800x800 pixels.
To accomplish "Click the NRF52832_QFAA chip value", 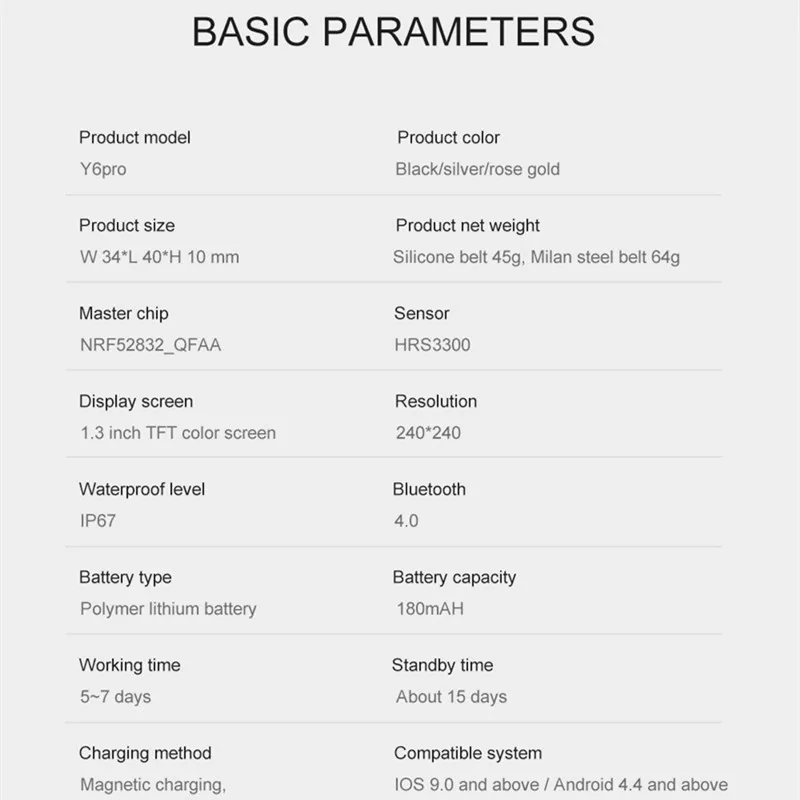I will point(151,345).
